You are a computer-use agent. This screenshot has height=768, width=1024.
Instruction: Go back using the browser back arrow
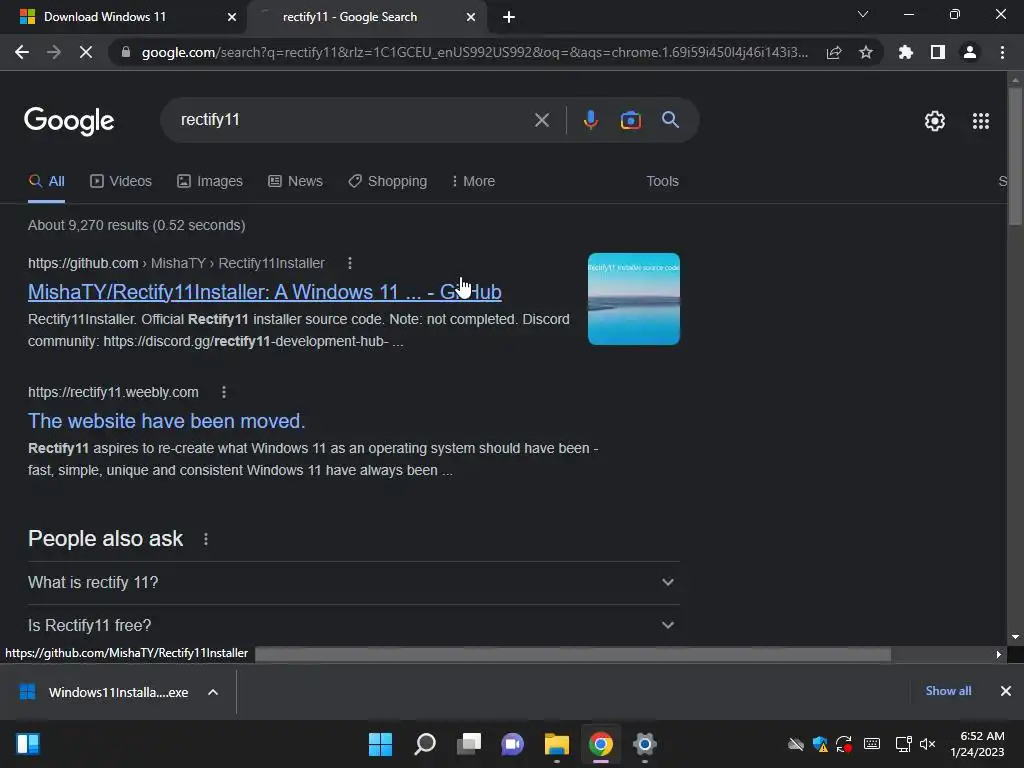22,52
